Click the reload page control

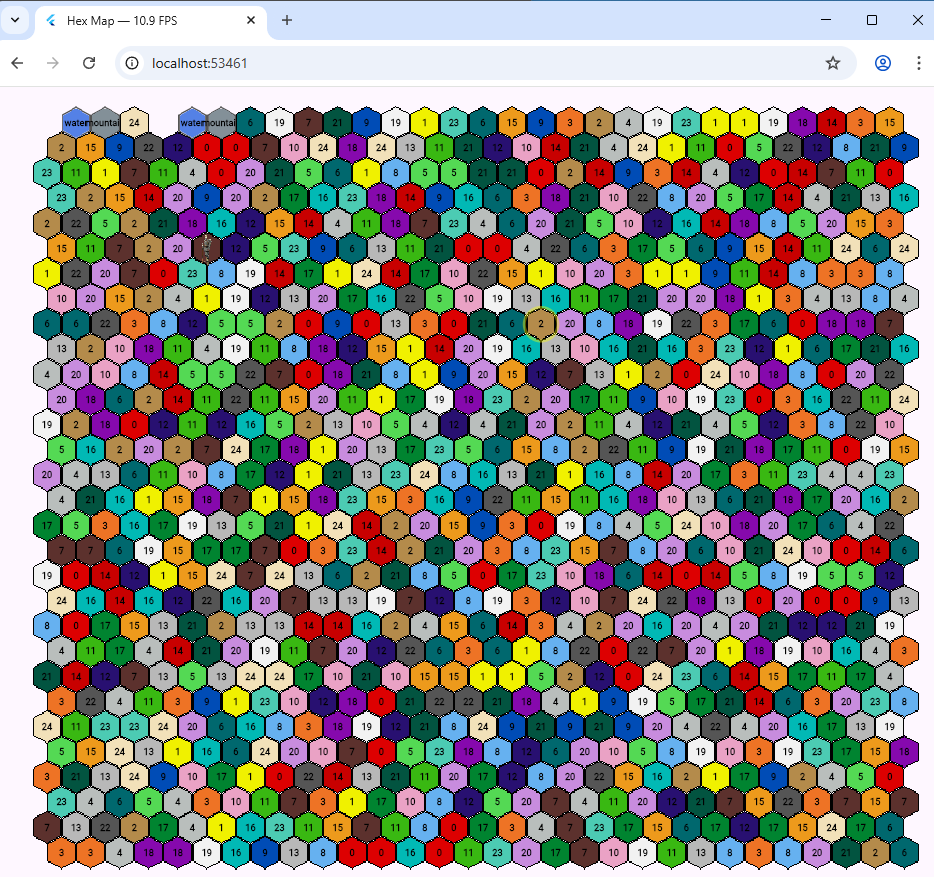[x=89, y=62]
